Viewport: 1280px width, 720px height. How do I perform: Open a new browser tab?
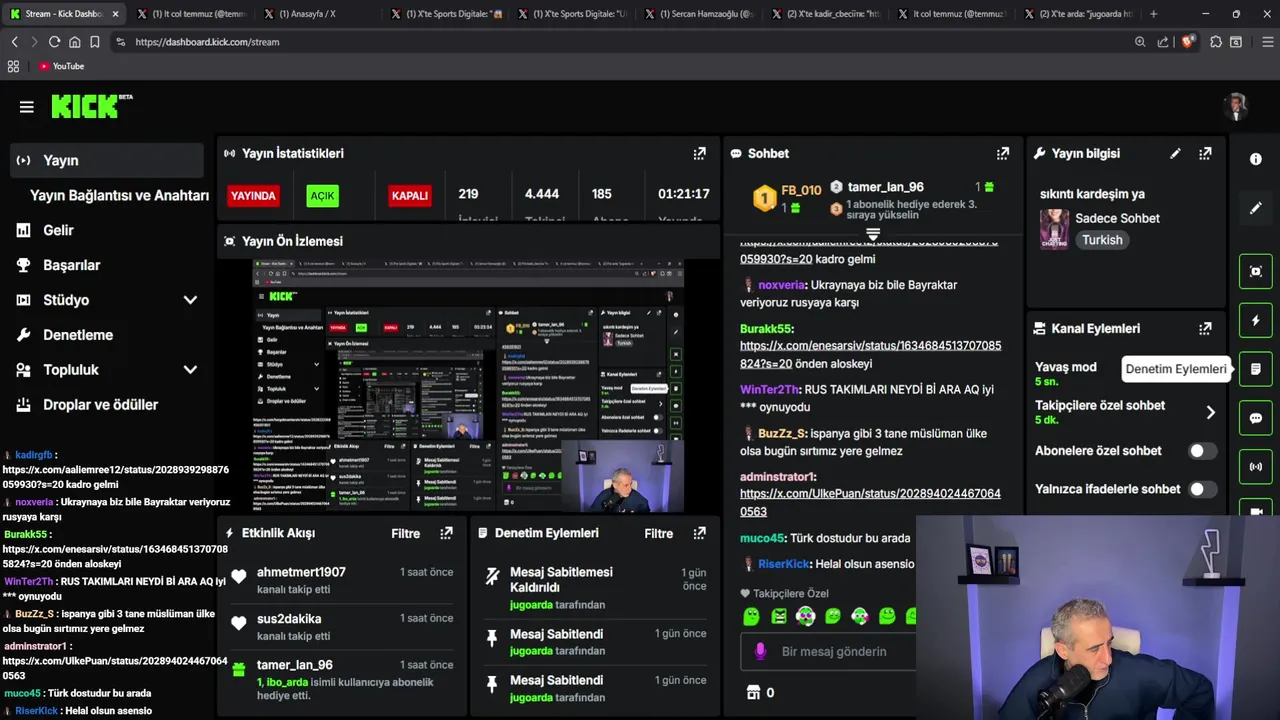click(1153, 14)
